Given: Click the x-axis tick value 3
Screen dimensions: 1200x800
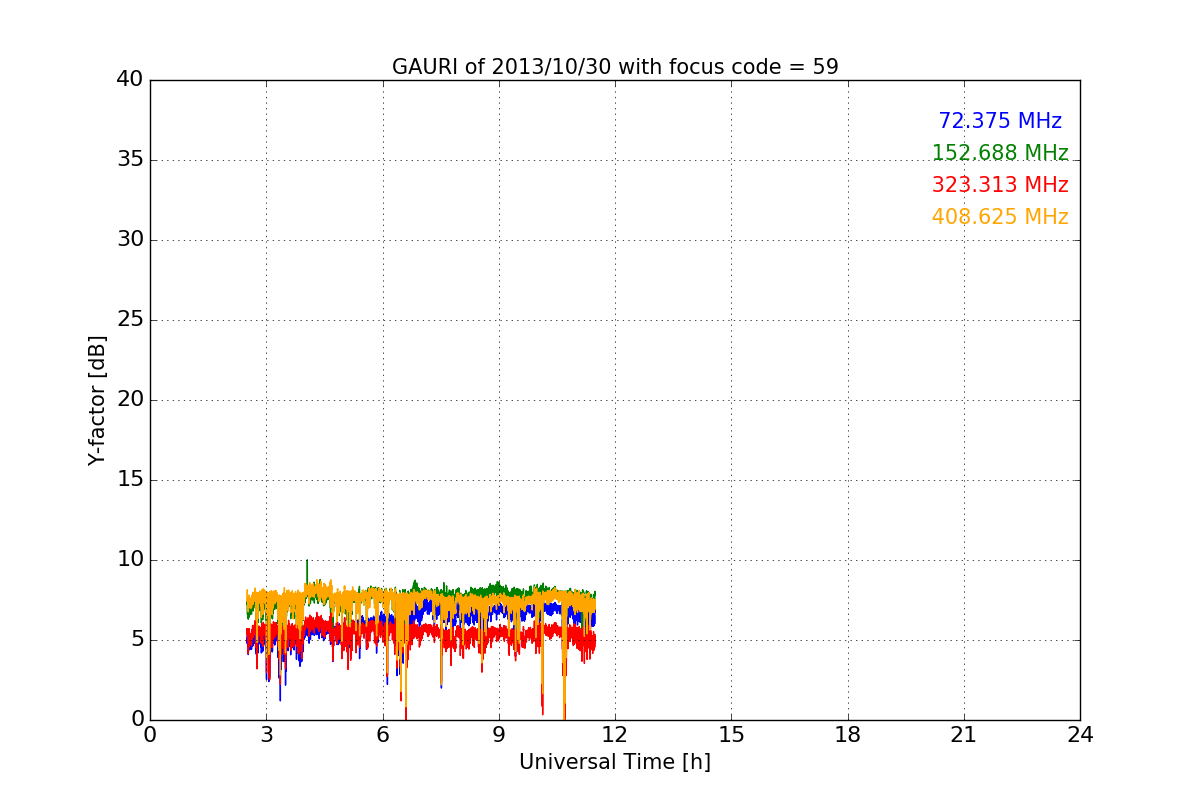Looking at the screenshot, I should coord(266,735).
